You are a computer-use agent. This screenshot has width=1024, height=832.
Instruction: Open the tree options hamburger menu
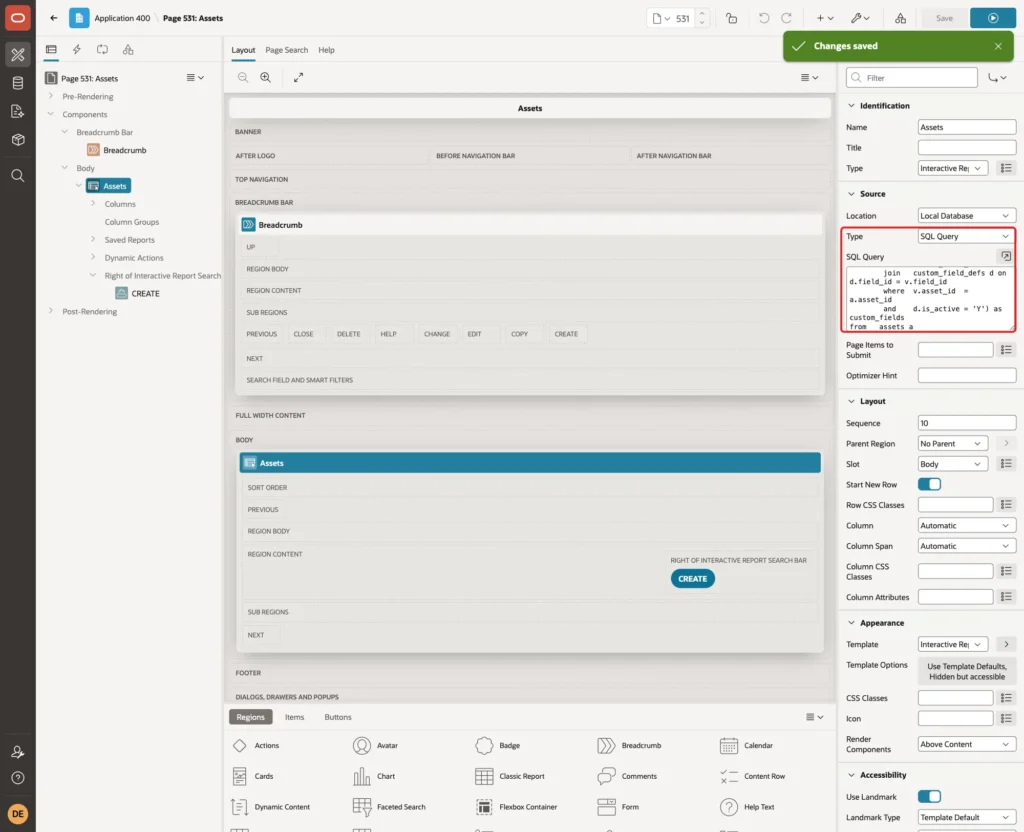point(195,78)
